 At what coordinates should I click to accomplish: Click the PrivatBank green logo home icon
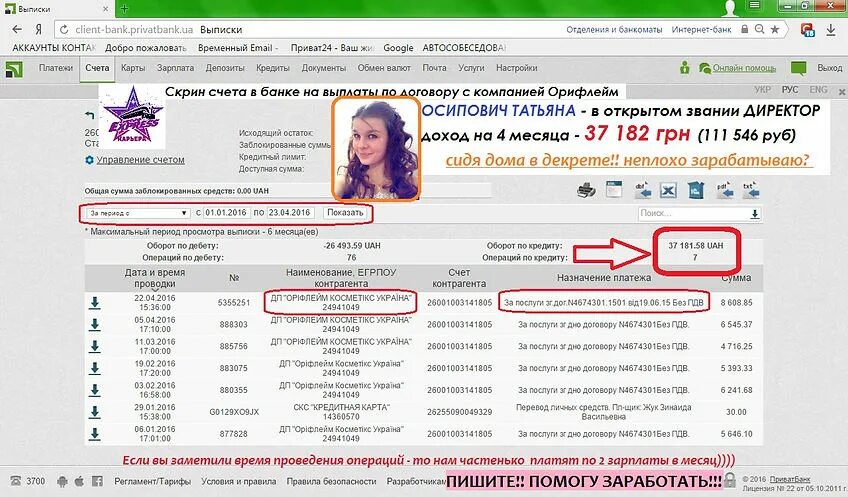pyautogui.click(x=14, y=69)
